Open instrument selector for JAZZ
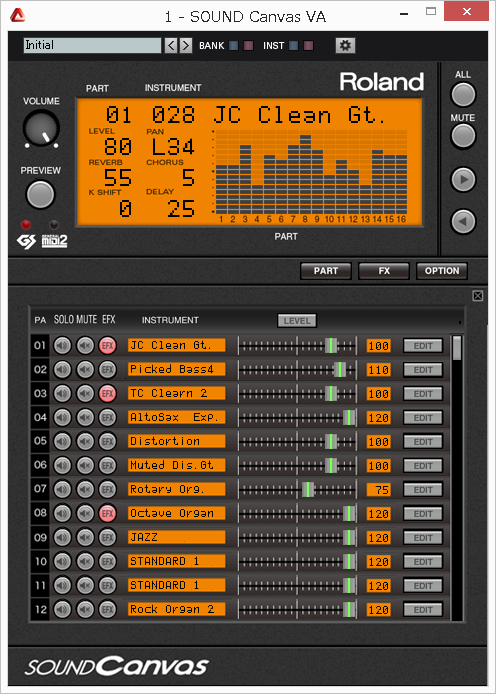This screenshot has width=496, height=694. (177, 537)
